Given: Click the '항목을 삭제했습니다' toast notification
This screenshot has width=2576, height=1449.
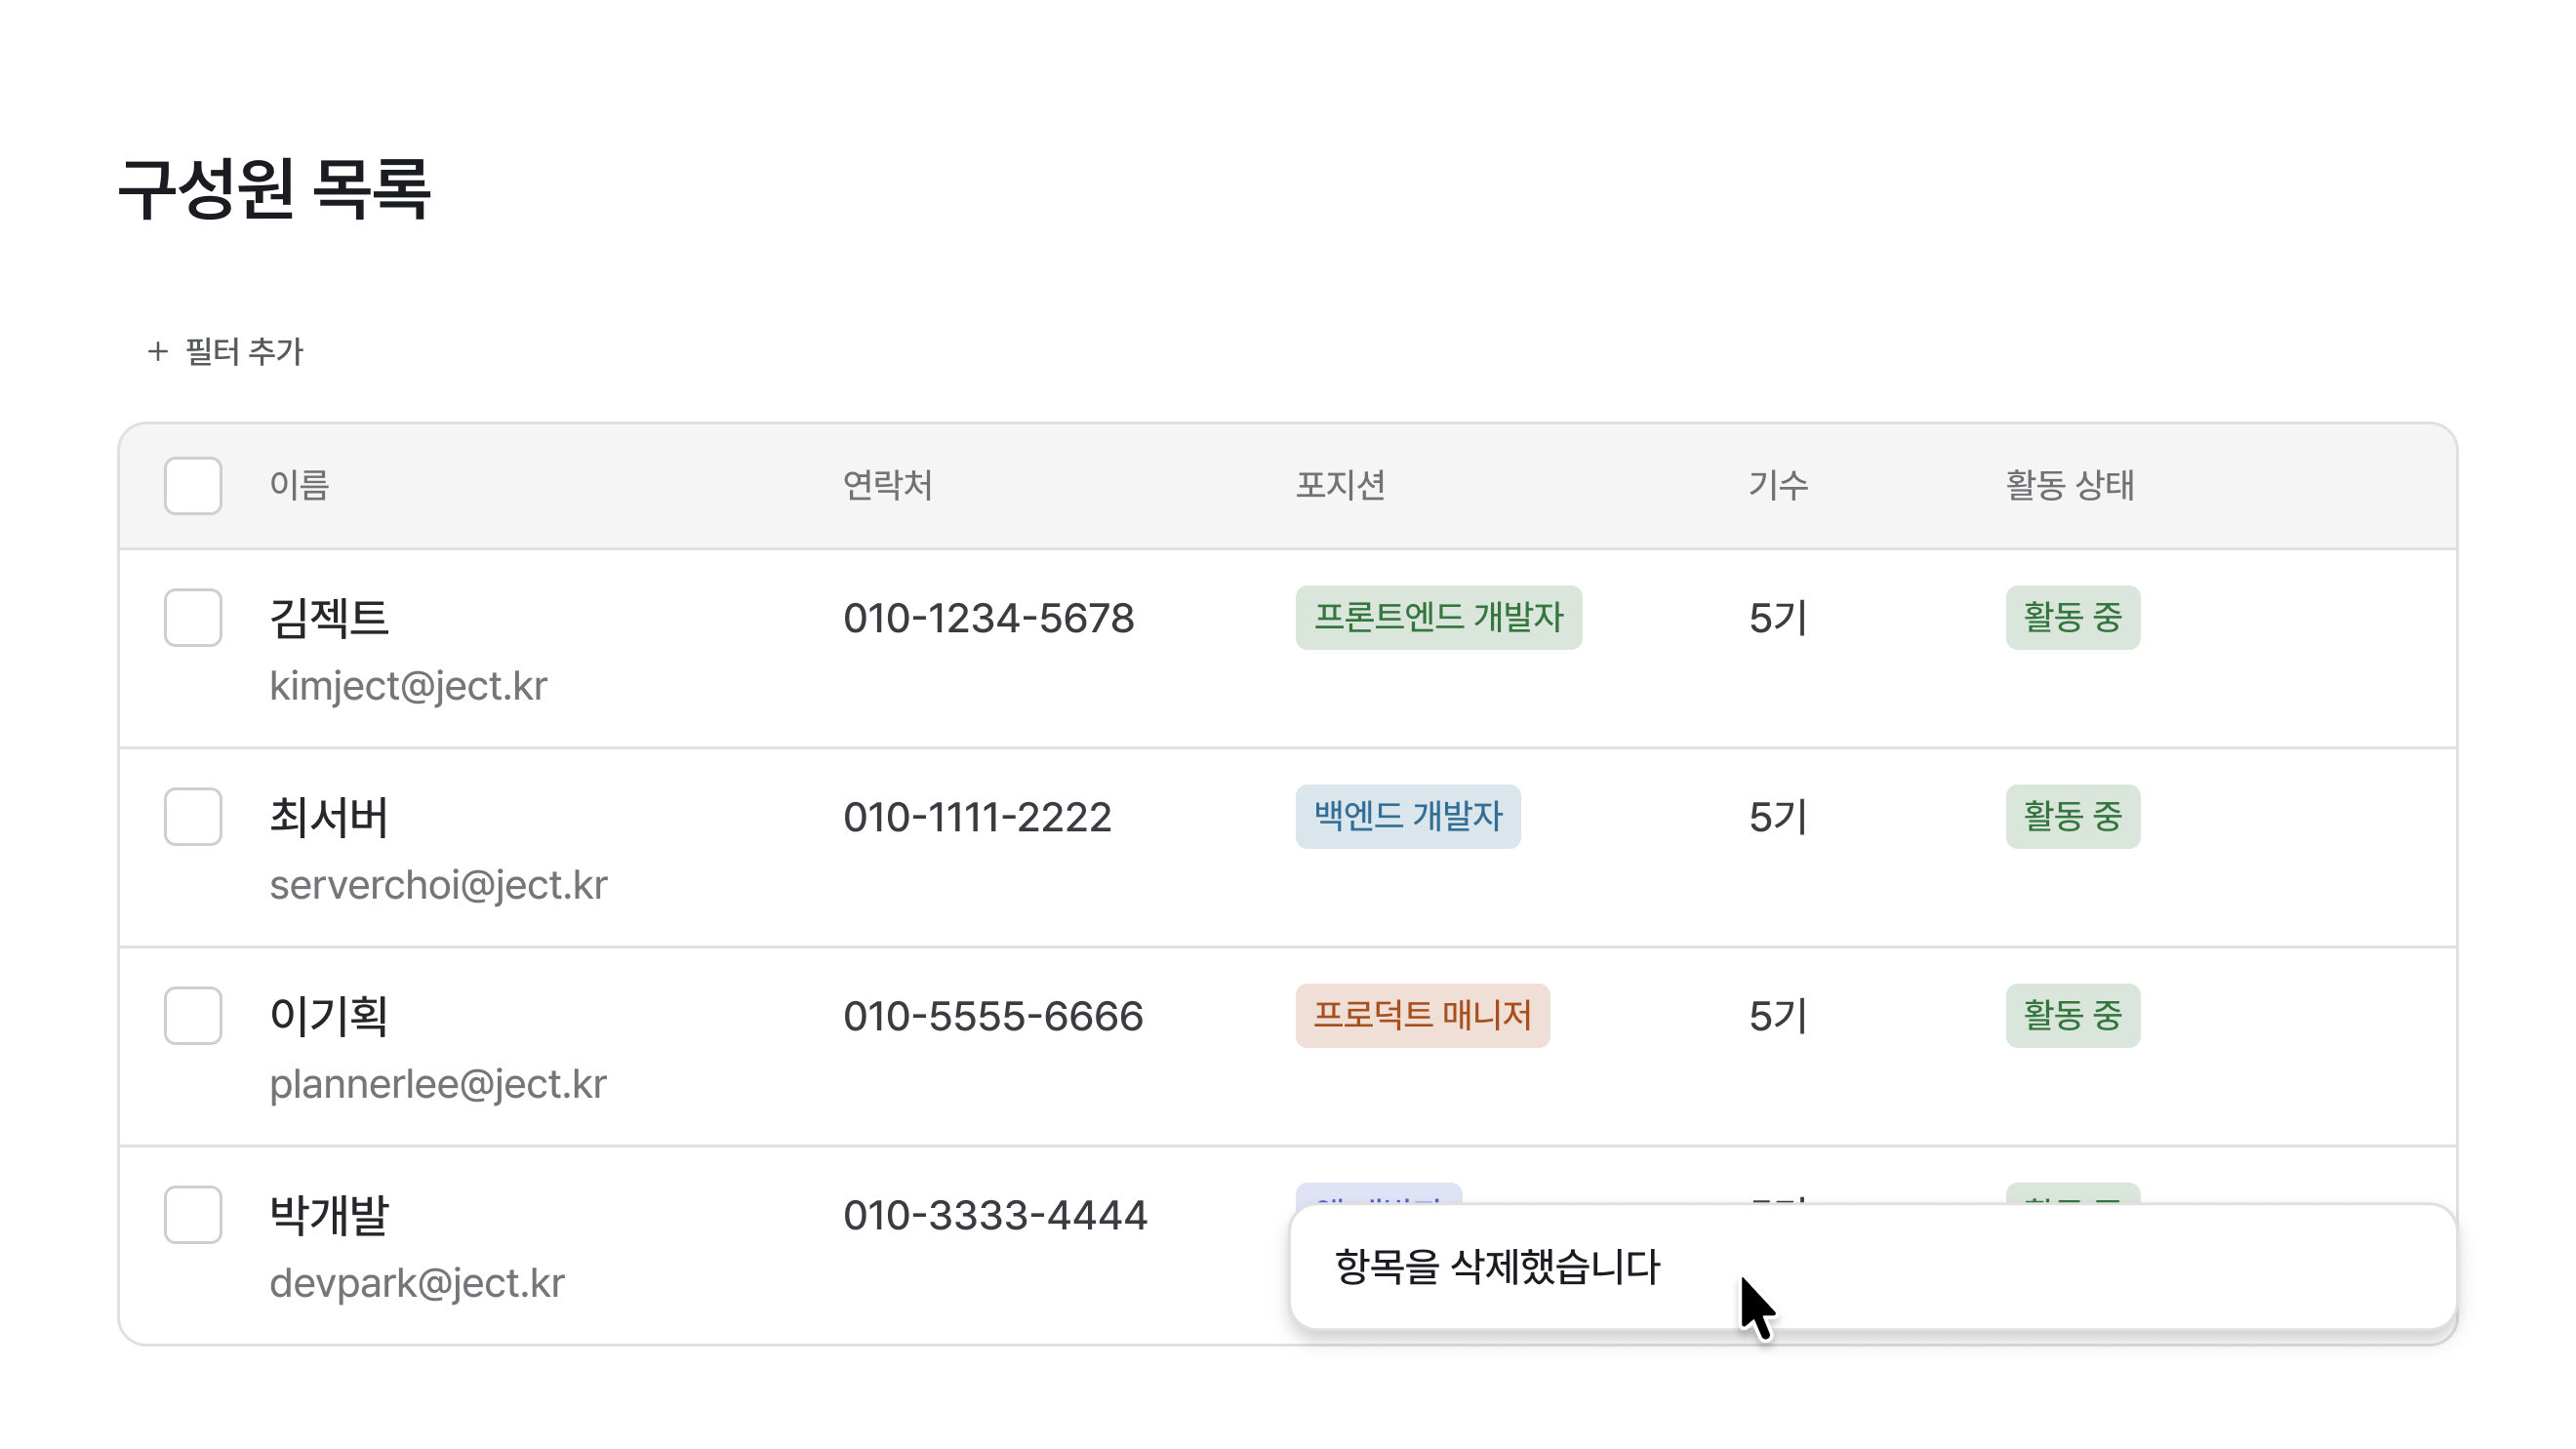Looking at the screenshot, I should (1873, 1266).
